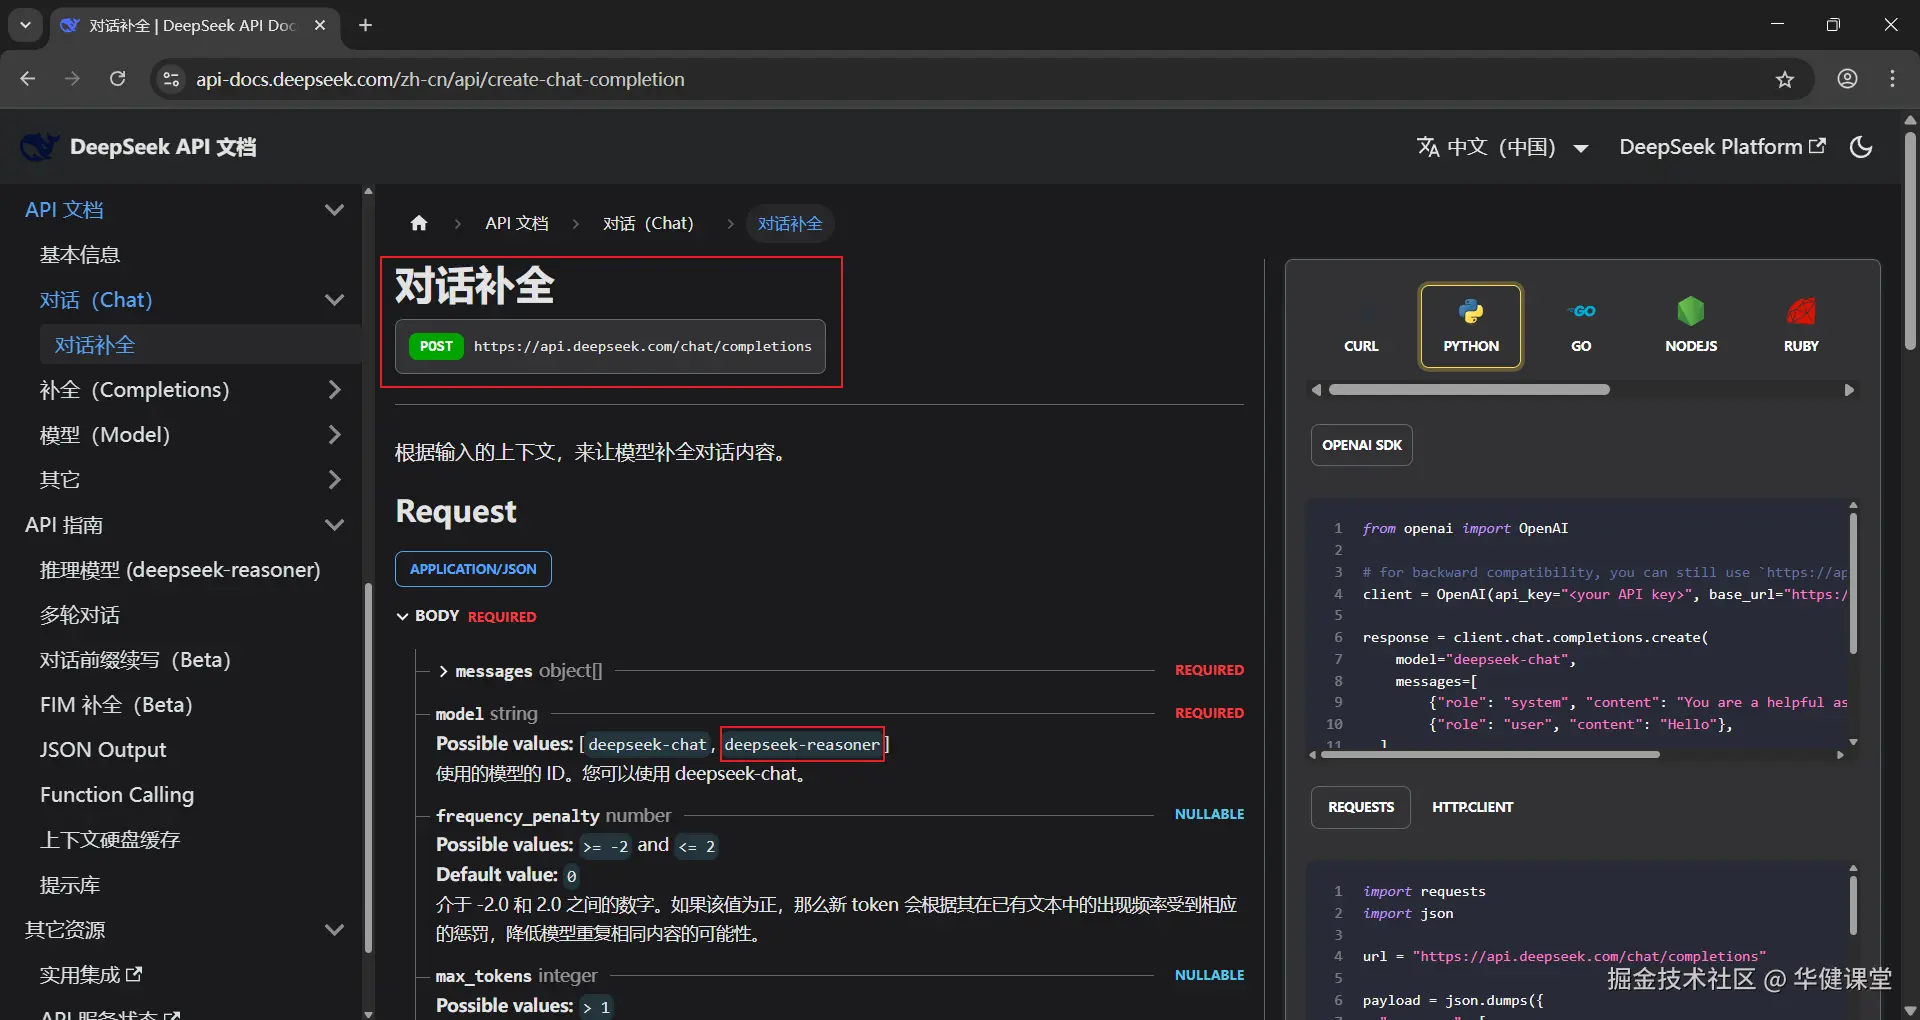
Task: Open 推理模型 (deepseek-reasoner) guide
Action: click(x=180, y=570)
